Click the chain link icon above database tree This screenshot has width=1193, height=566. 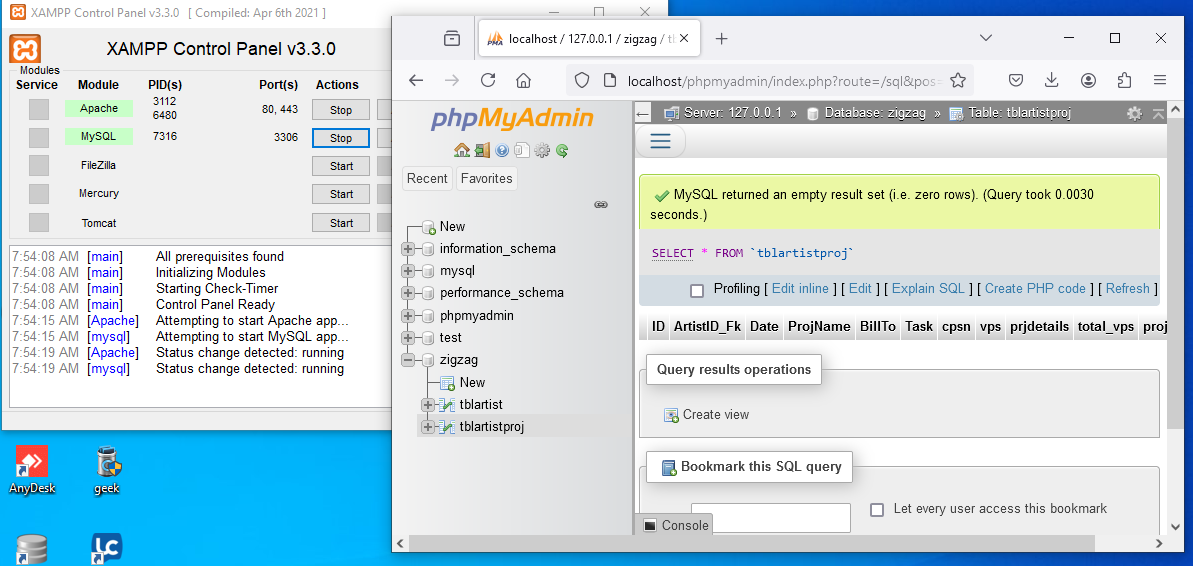point(600,205)
